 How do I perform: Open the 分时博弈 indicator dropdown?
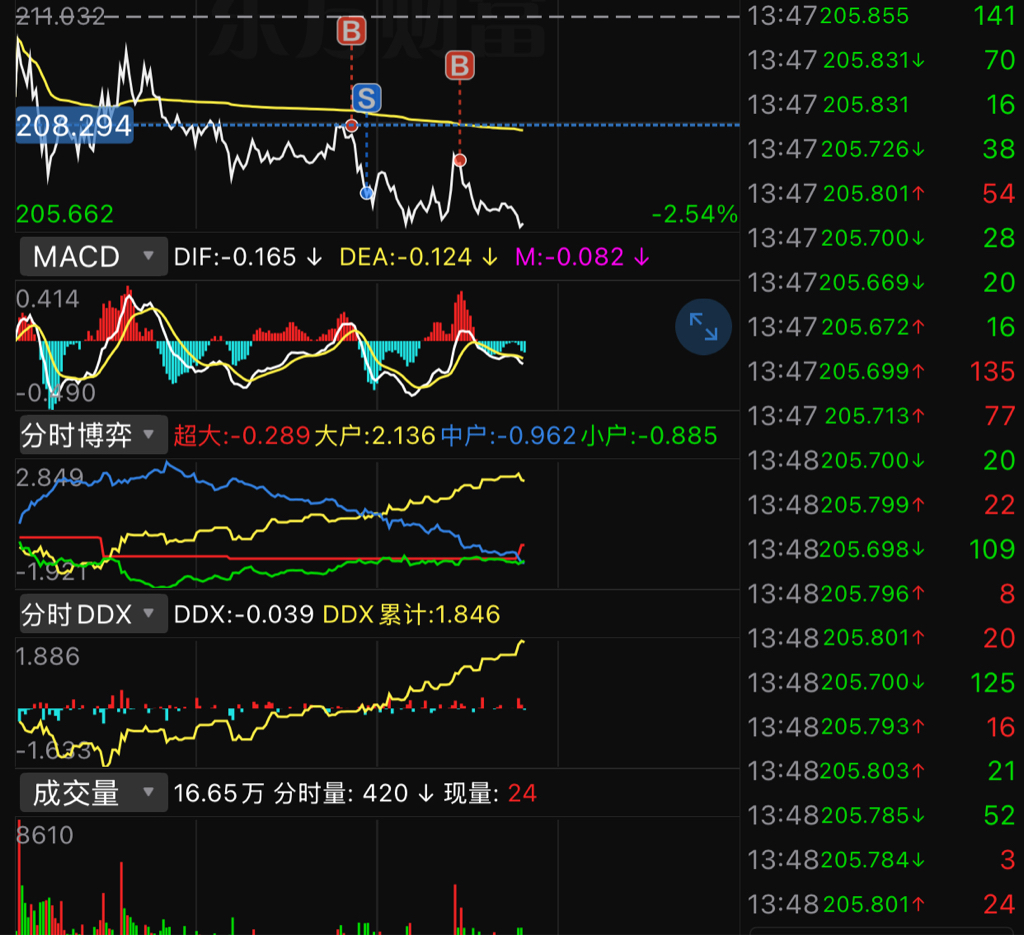click(94, 435)
